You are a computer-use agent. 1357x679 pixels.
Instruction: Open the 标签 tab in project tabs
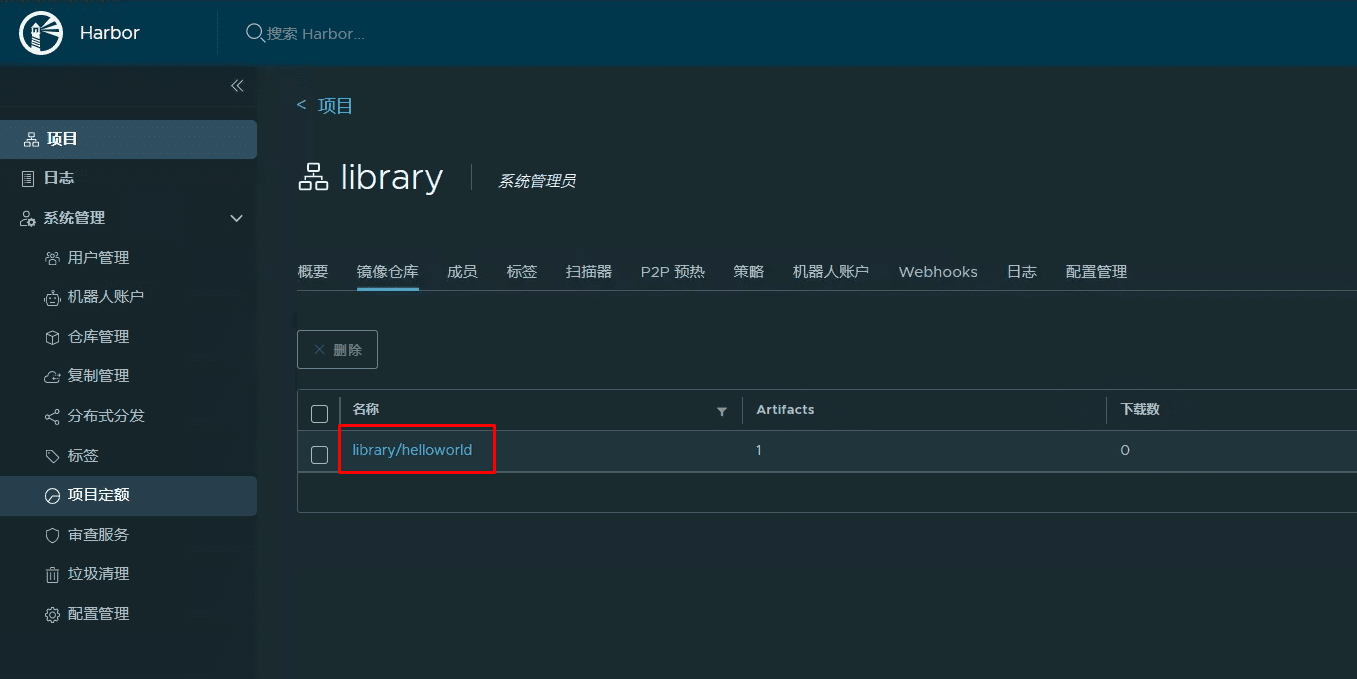point(522,272)
